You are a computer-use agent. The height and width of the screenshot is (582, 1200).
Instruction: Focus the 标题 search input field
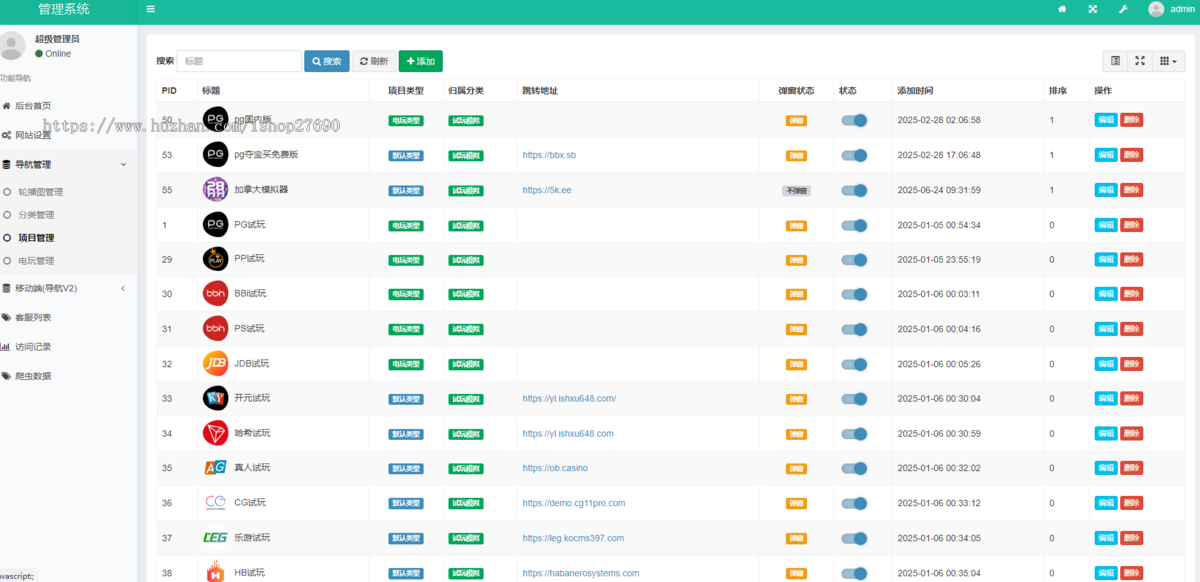click(239, 61)
